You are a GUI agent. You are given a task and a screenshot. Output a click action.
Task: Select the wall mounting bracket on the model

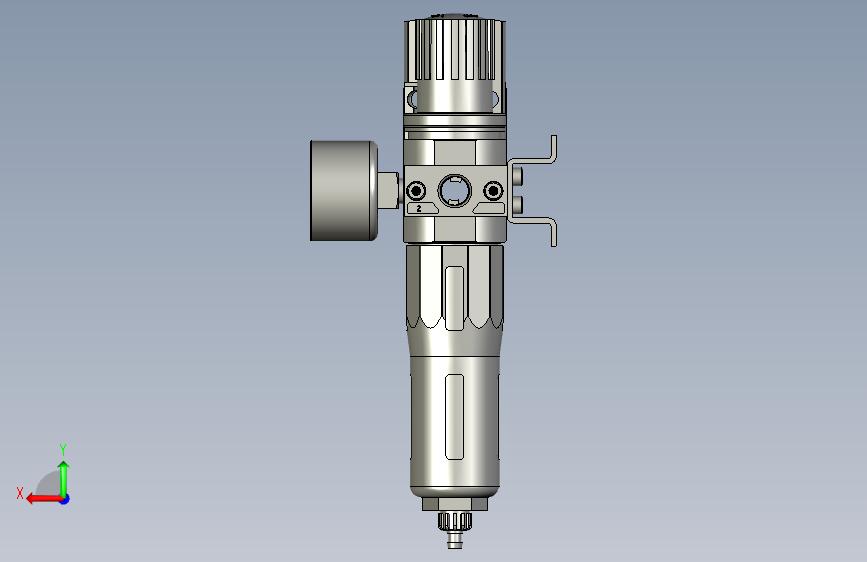pos(532,190)
